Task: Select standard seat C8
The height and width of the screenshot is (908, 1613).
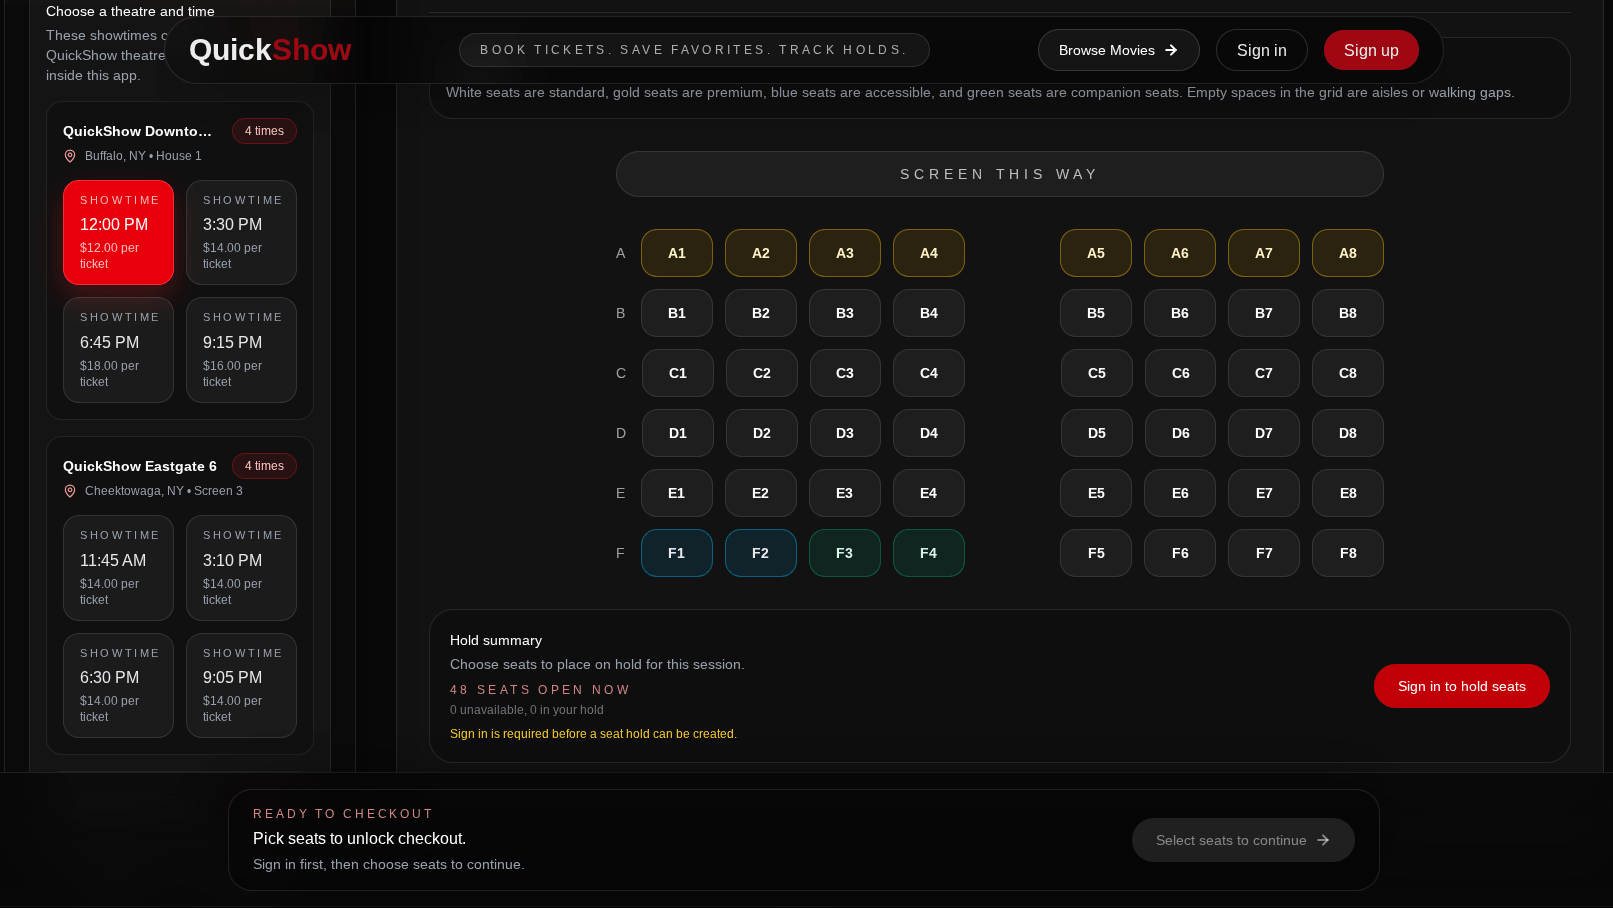Action: tap(1348, 373)
